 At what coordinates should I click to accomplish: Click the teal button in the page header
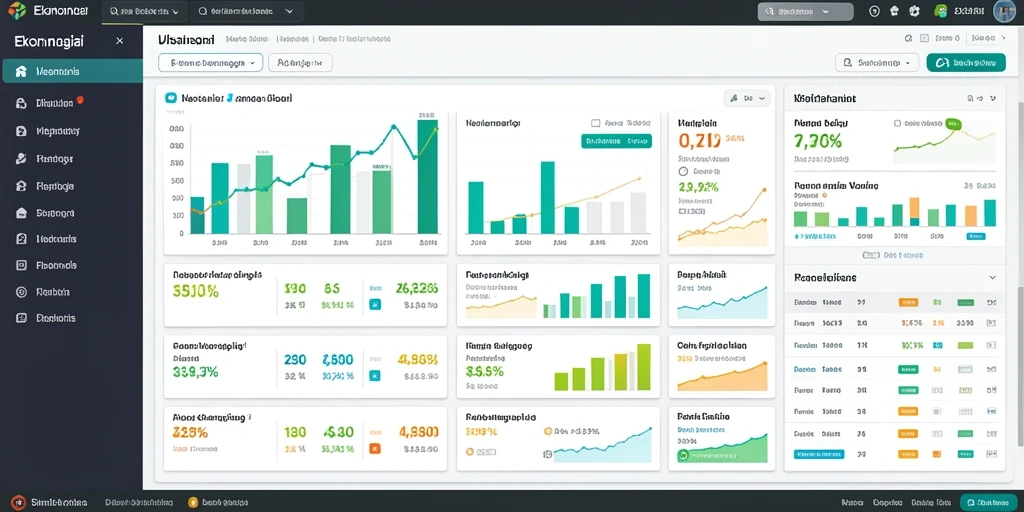(x=965, y=63)
